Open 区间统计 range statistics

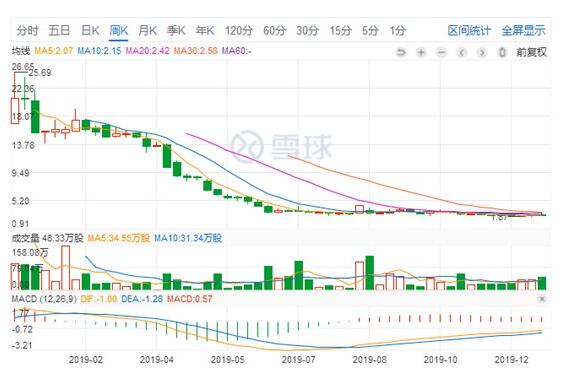(469, 31)
